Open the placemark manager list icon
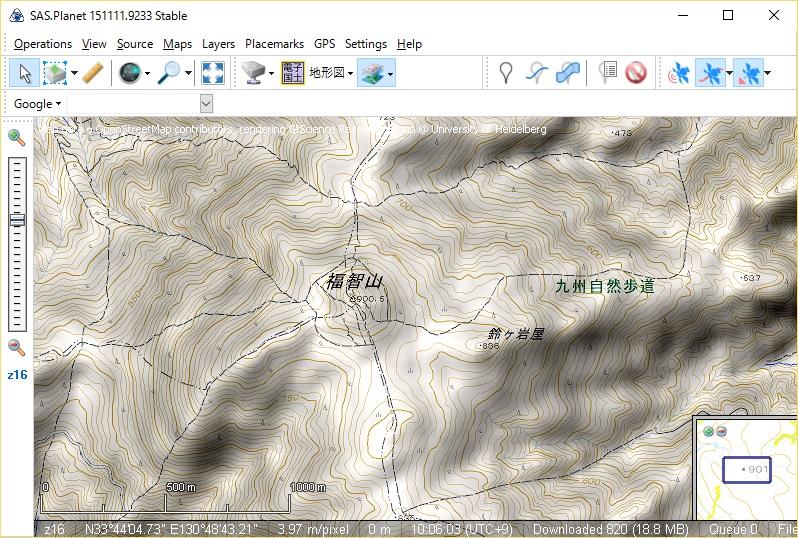Image resolution: width=798 pixels, height=538 pixels. [x=607, y=73]
